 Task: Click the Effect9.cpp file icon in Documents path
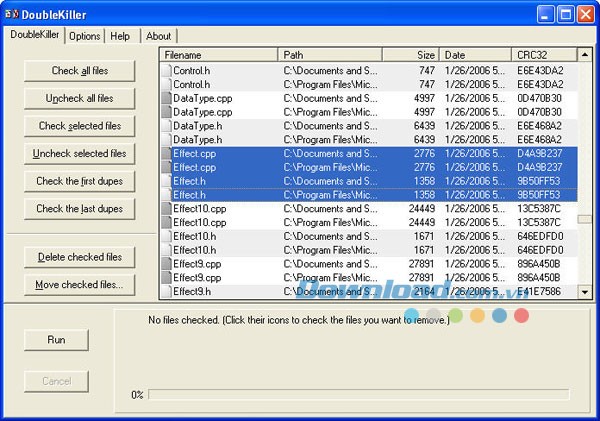tap(166, 264)
